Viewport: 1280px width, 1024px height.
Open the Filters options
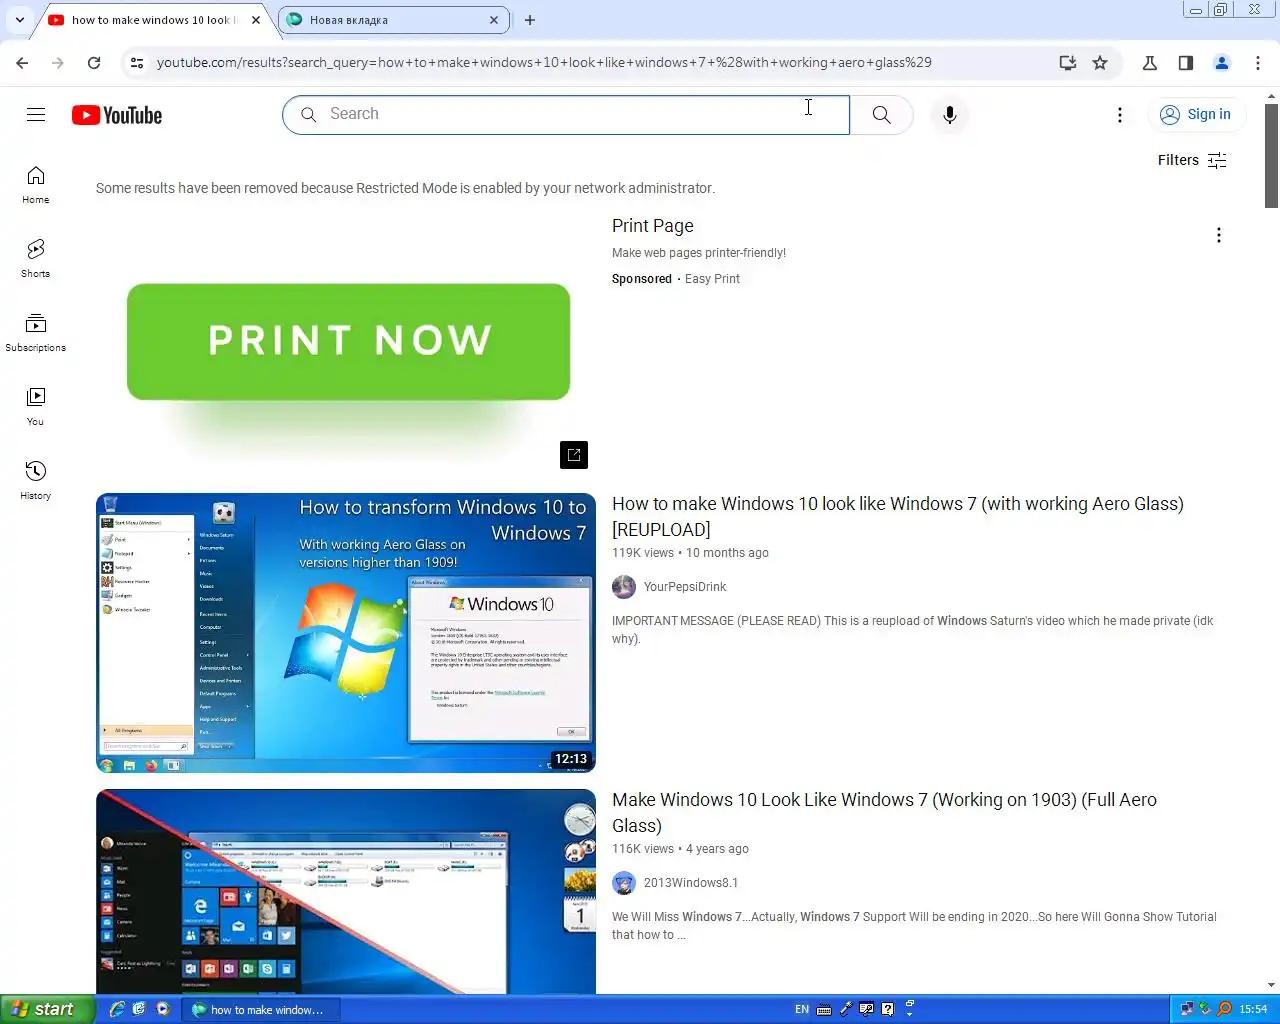tap(1191, 160)
